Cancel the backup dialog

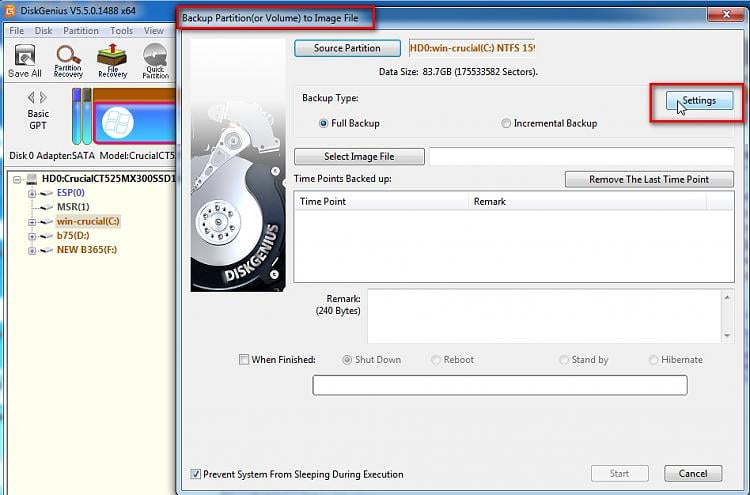[x=693, y=473]
